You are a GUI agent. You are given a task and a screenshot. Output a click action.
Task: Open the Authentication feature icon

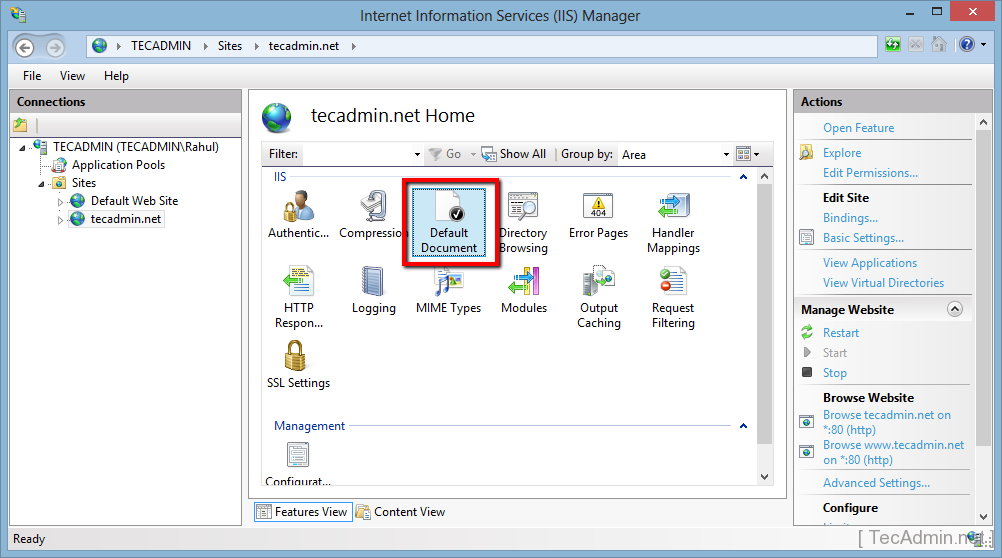(298, 215)
